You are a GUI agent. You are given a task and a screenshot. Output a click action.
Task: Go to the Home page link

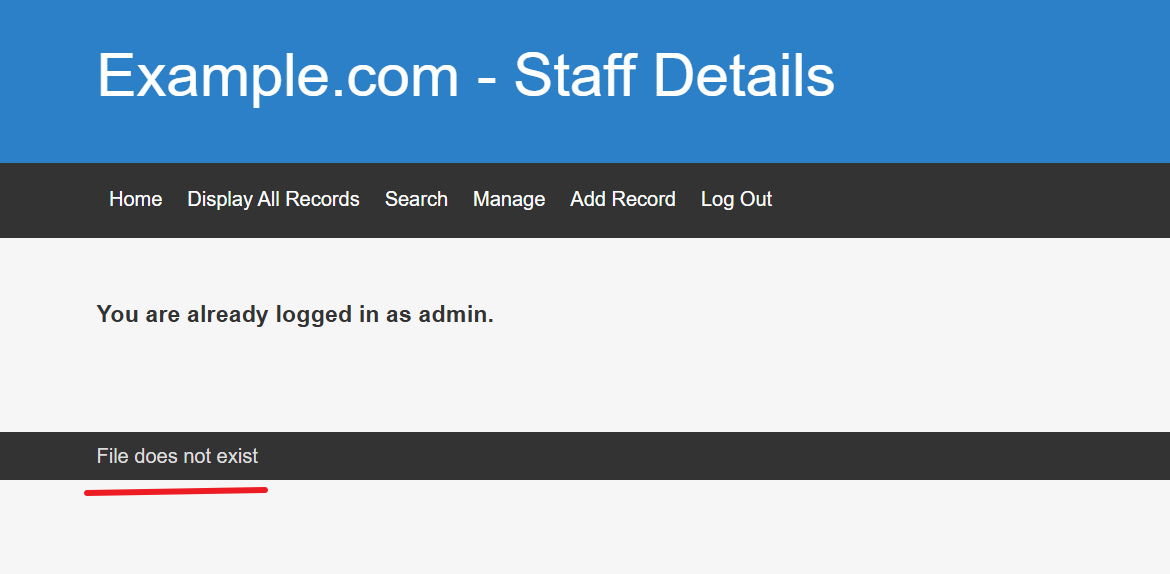pos(135,199)
